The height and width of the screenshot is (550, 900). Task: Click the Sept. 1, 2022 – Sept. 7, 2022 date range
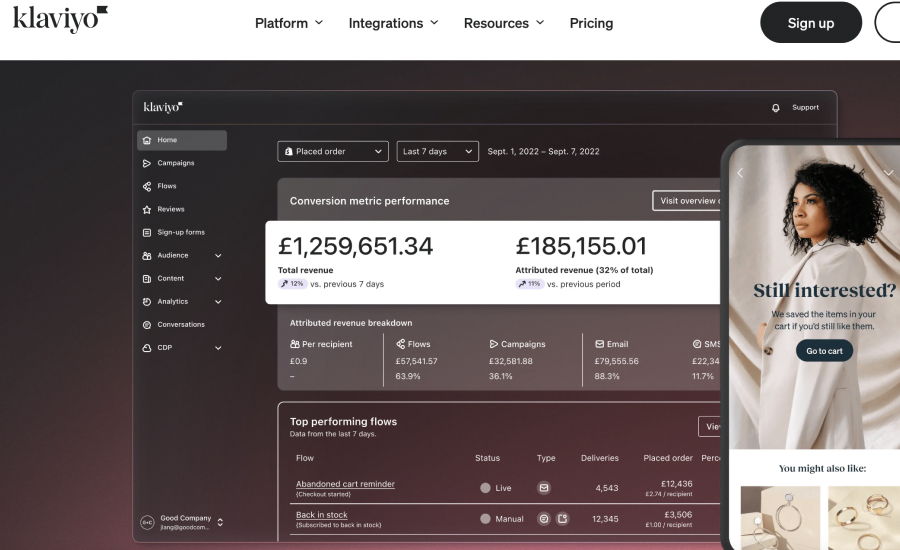click(x=544, y=152)
